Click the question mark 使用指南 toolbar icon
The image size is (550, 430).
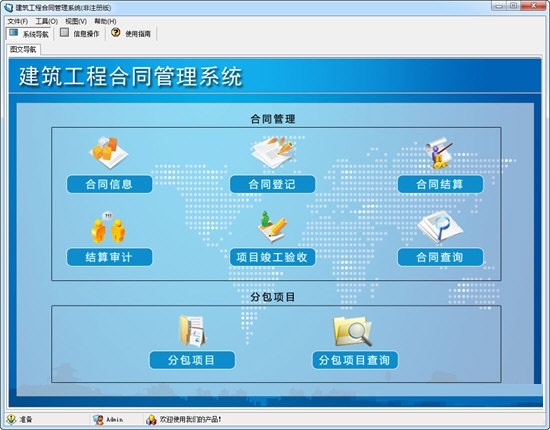point(115,33)
